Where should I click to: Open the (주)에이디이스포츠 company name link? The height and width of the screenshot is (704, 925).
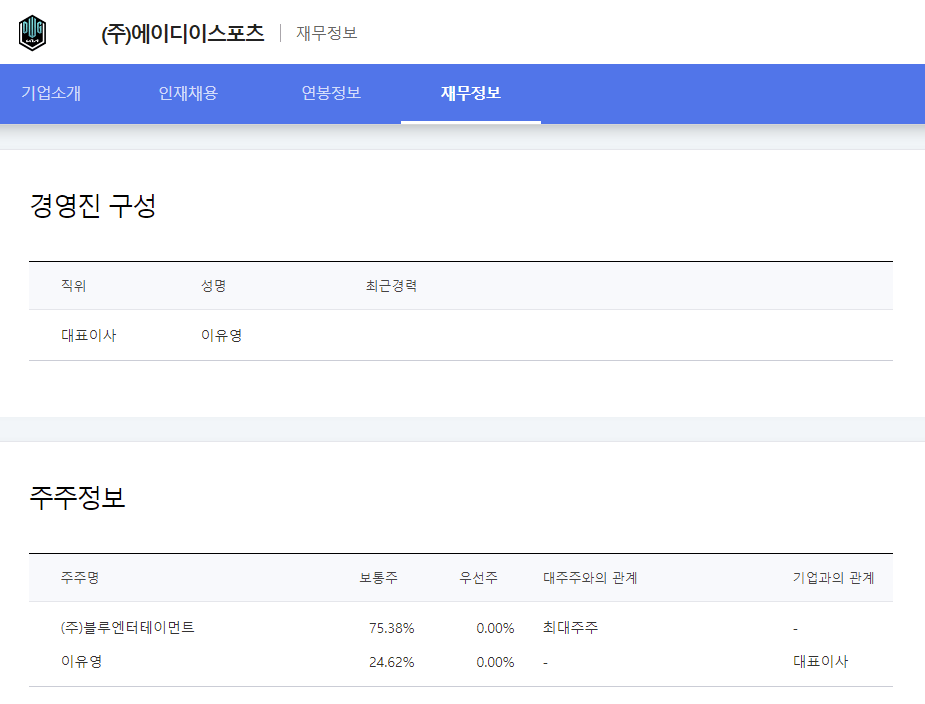[182, 33]
